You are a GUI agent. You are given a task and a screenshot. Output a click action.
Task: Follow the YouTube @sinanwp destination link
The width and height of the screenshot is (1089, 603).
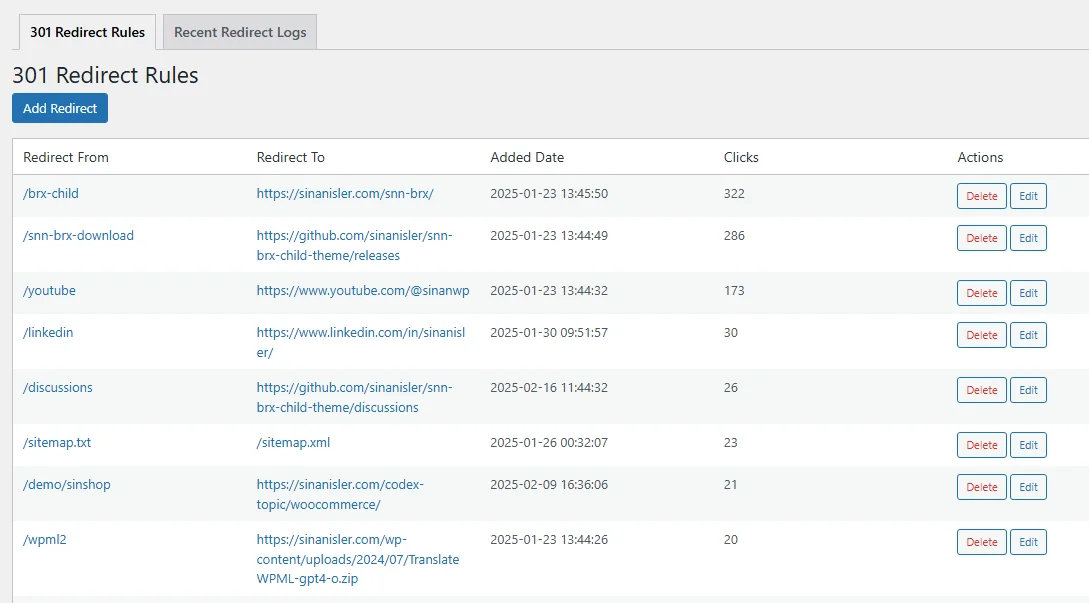pyautogui.click(x=362, y=290)
